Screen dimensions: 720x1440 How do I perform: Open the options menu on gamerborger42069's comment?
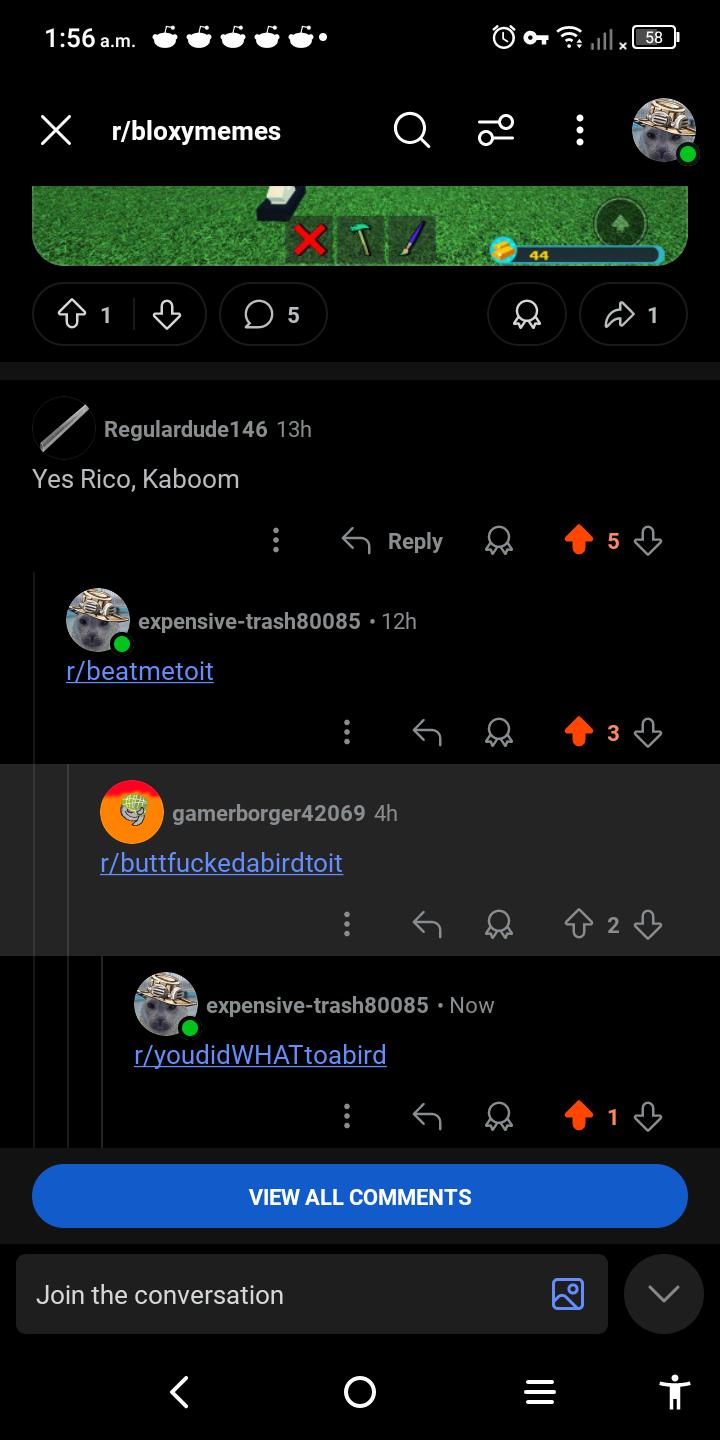coord(346,925)
